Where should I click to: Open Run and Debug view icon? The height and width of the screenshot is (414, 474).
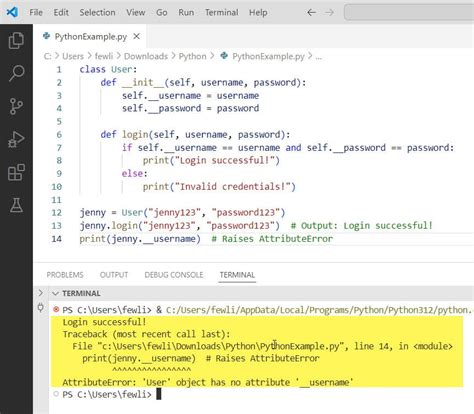(16, 139)
